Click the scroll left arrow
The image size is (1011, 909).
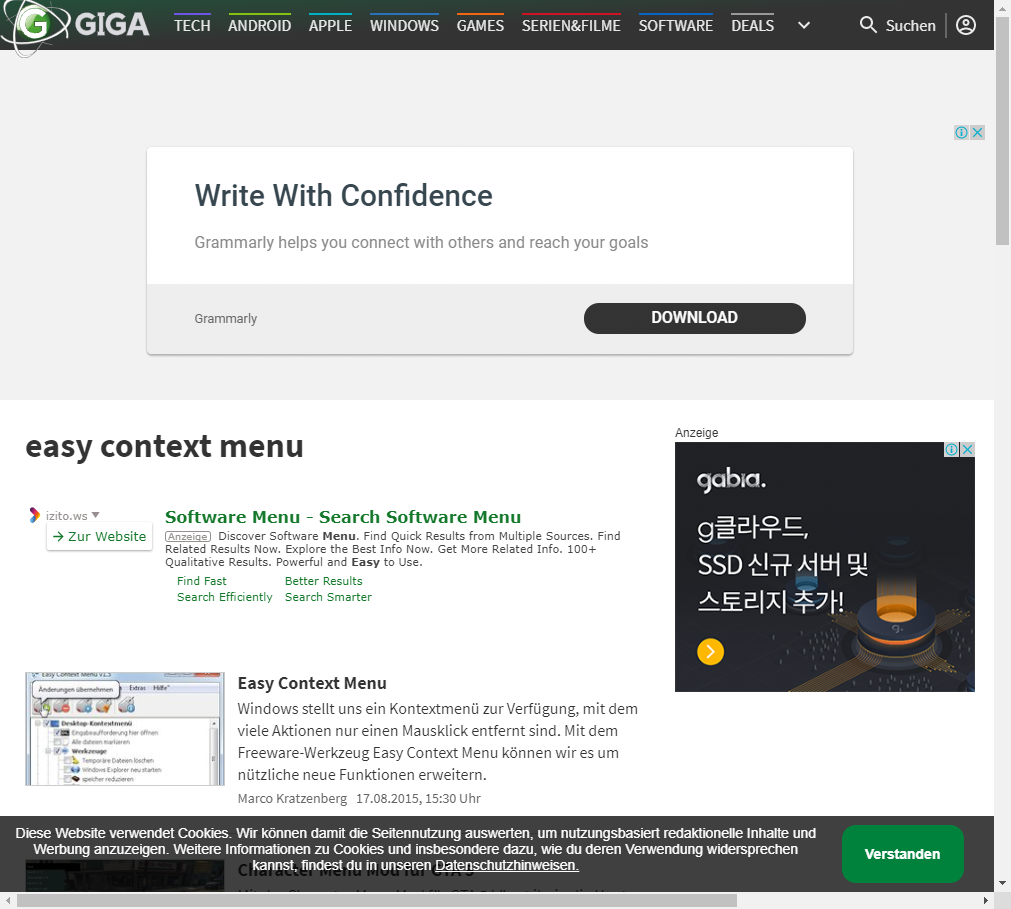8,900
